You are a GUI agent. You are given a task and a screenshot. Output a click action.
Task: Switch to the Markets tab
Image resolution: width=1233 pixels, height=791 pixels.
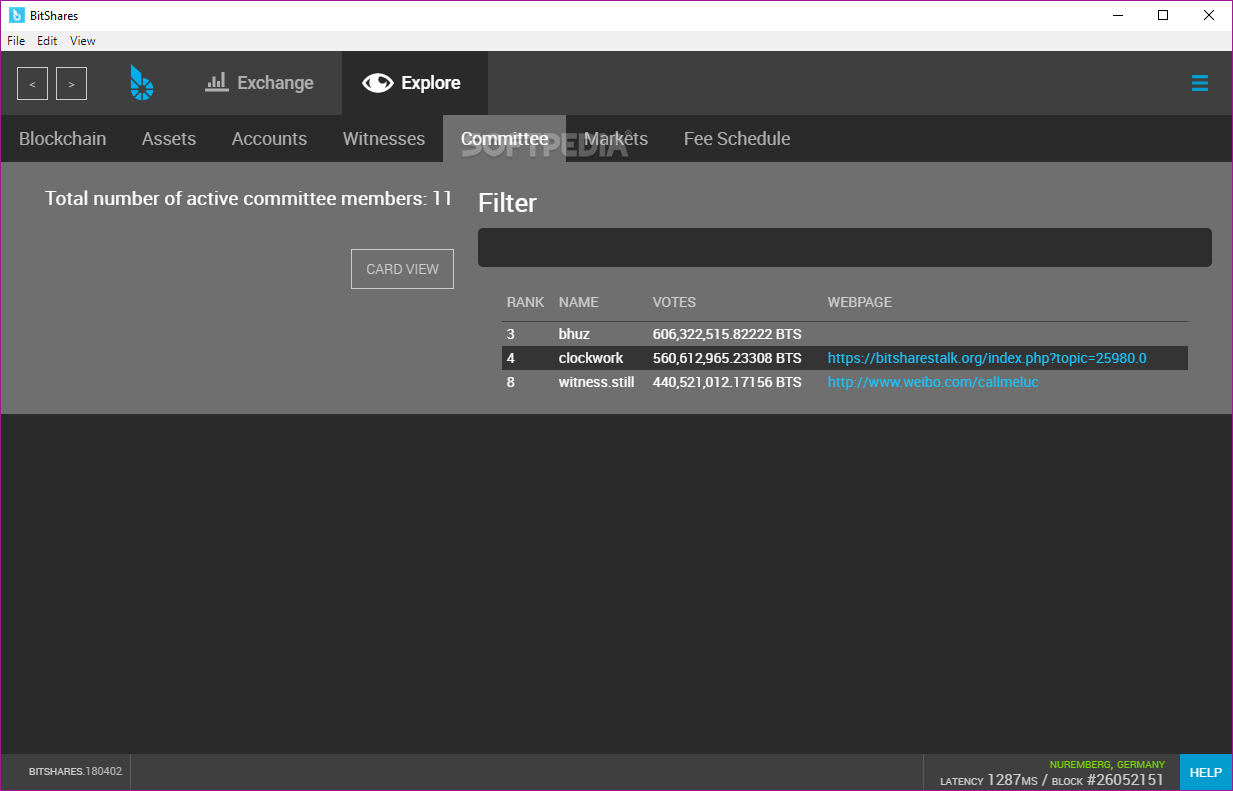[x=616, y=139]
